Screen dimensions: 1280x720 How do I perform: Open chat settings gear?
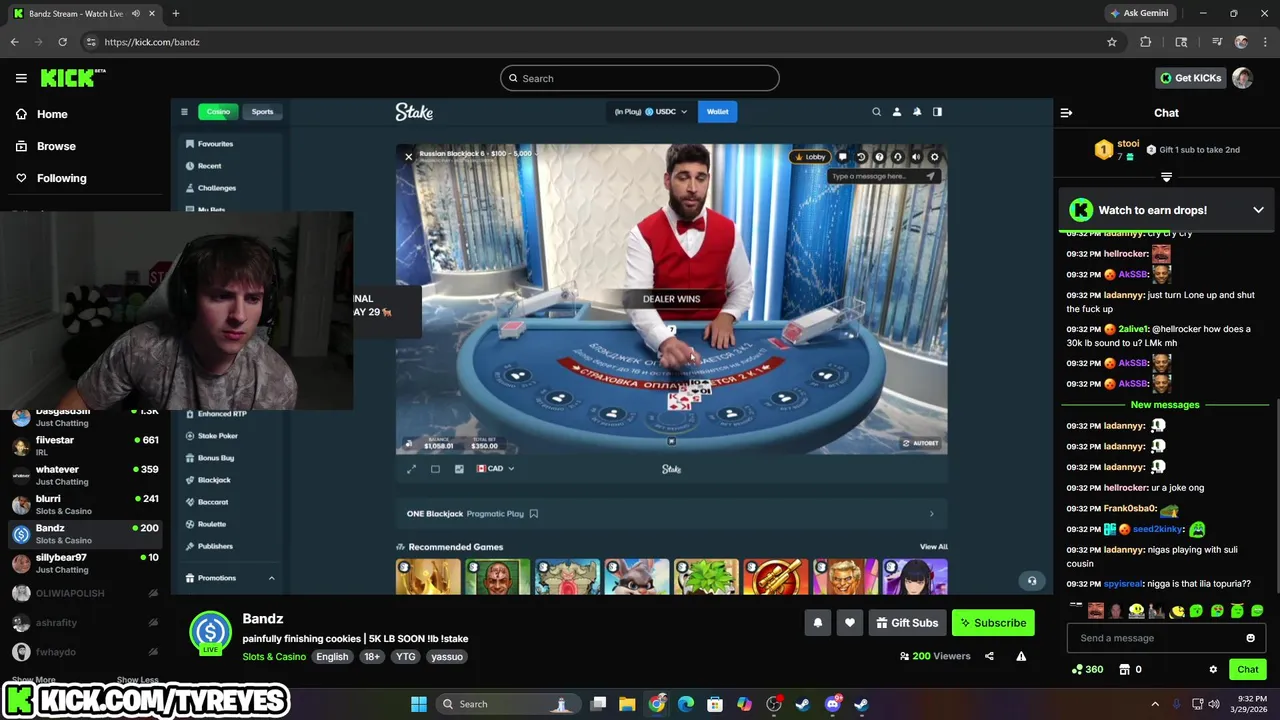(1213, 669)
